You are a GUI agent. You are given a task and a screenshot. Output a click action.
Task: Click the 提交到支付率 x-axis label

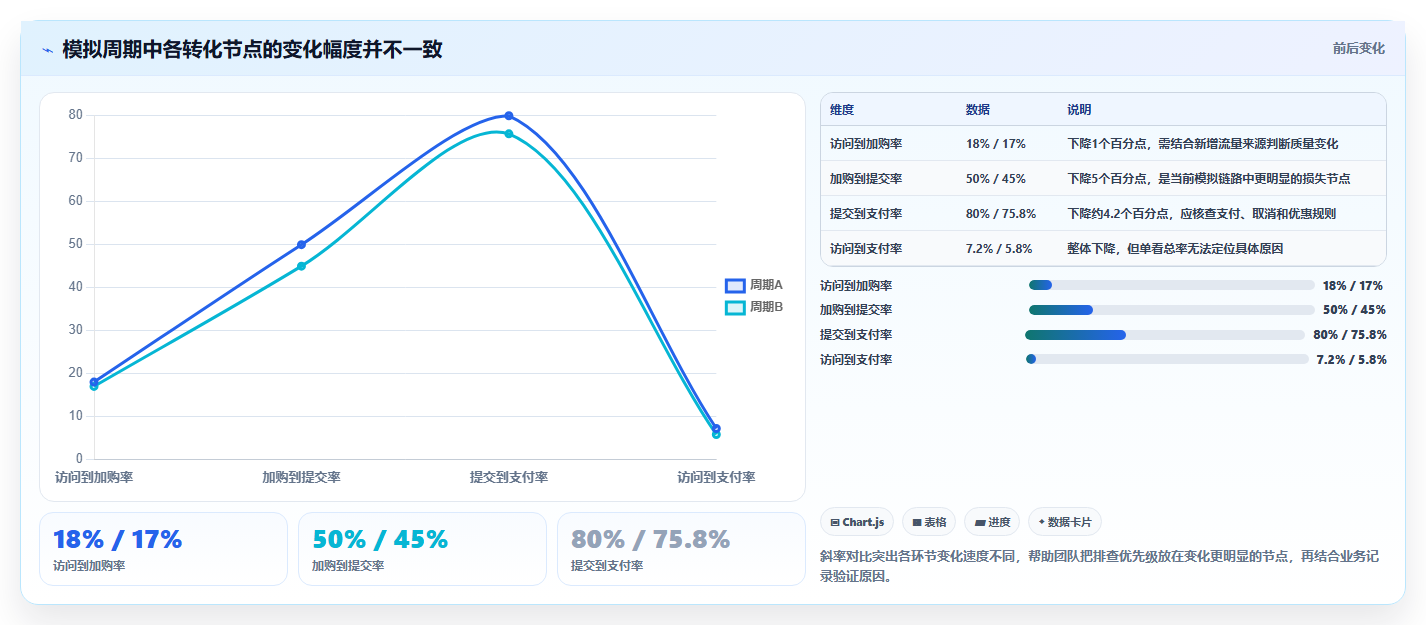pos(509,478)
